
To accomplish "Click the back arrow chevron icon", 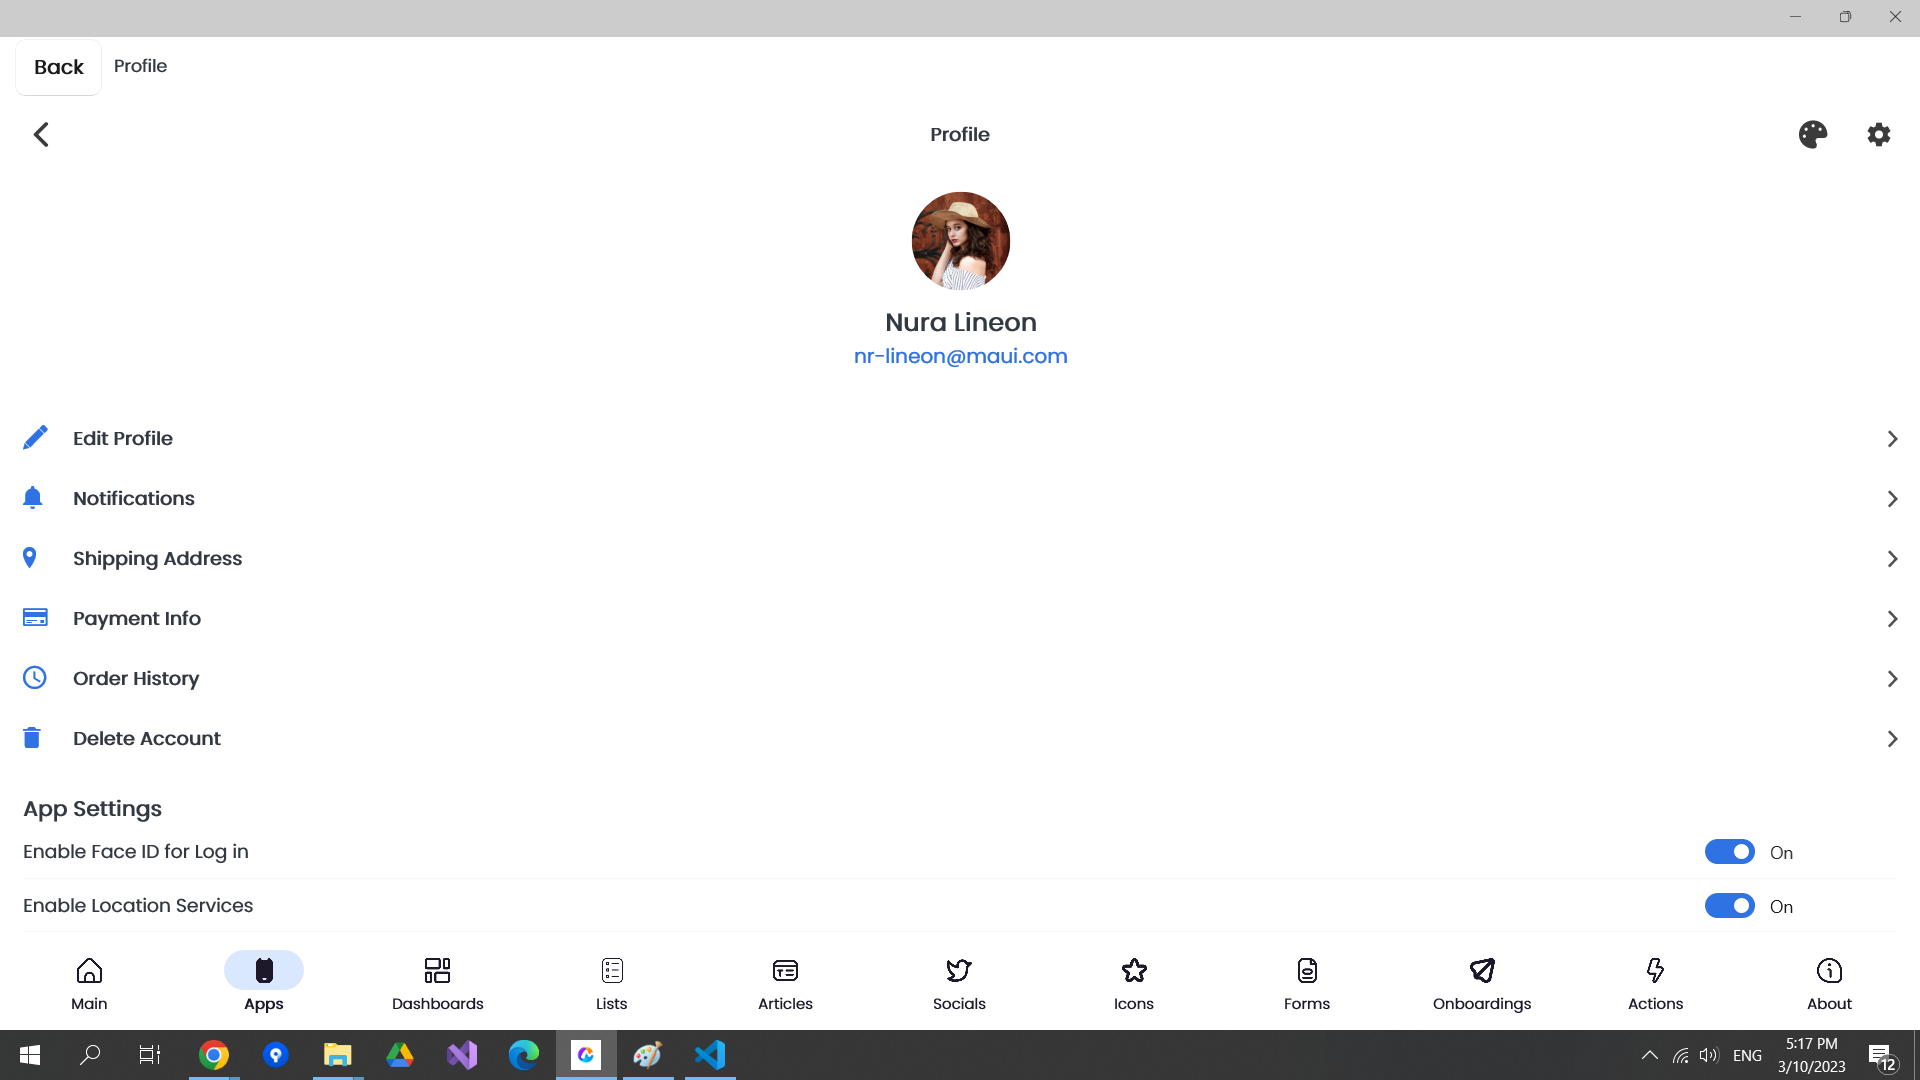I will pyautogui.click(x=41, y=134).
